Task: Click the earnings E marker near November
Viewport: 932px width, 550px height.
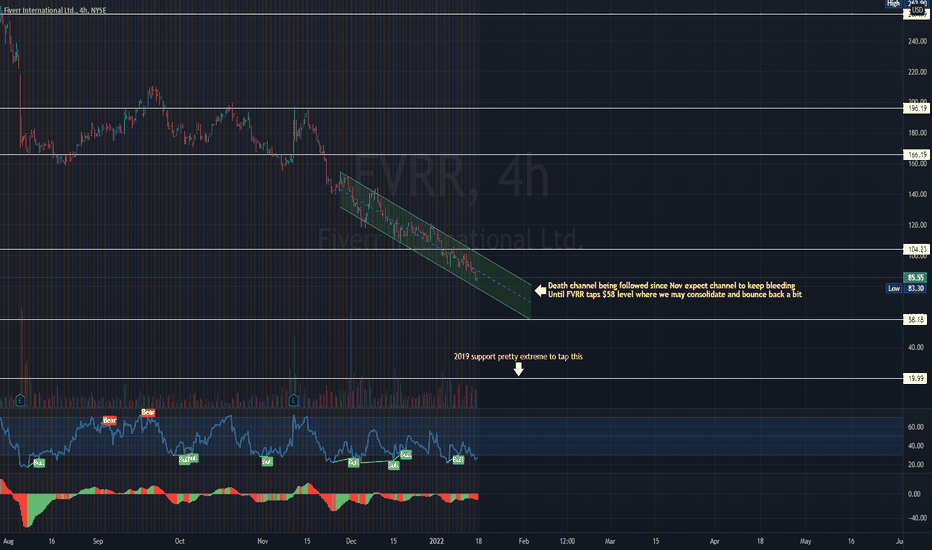Action: pyautogui.click(x=294, y=401)
